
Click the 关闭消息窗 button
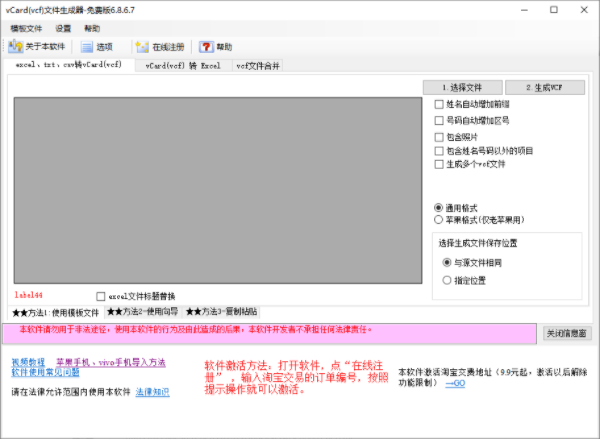[x=568, y=332]
